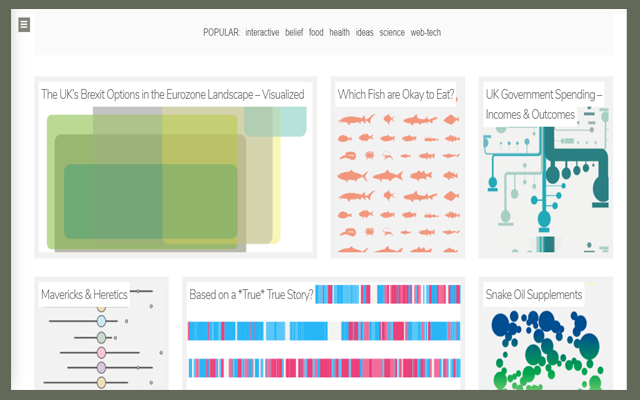Open 'Based on a *True* True Story?'
Screen dimensions: 640x400
click(252, 294)
